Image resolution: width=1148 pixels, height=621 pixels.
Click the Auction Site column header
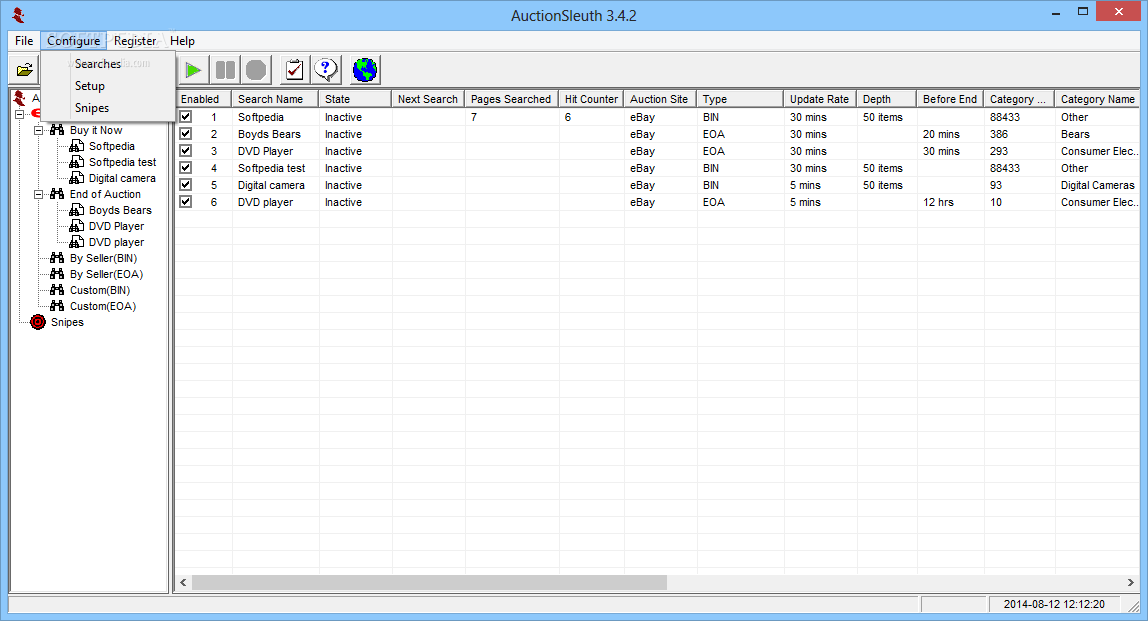pos(660,99)
